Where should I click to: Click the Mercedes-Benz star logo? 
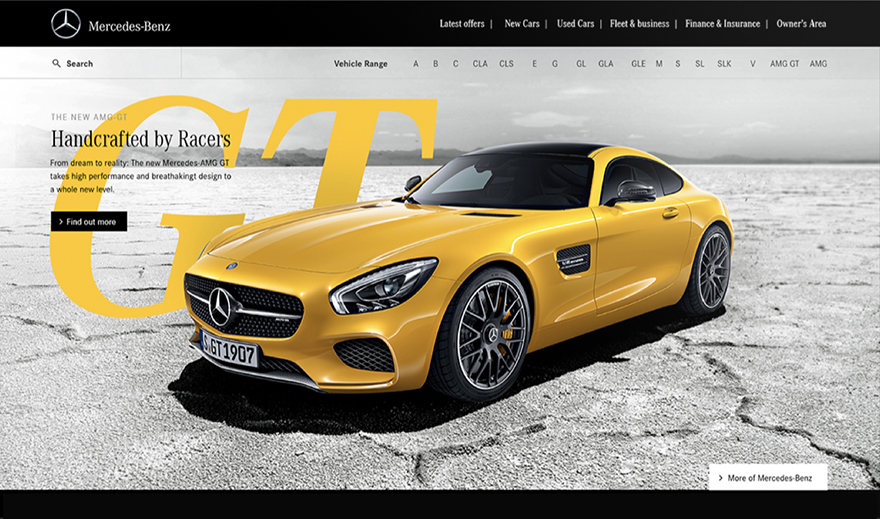point(66,24)
